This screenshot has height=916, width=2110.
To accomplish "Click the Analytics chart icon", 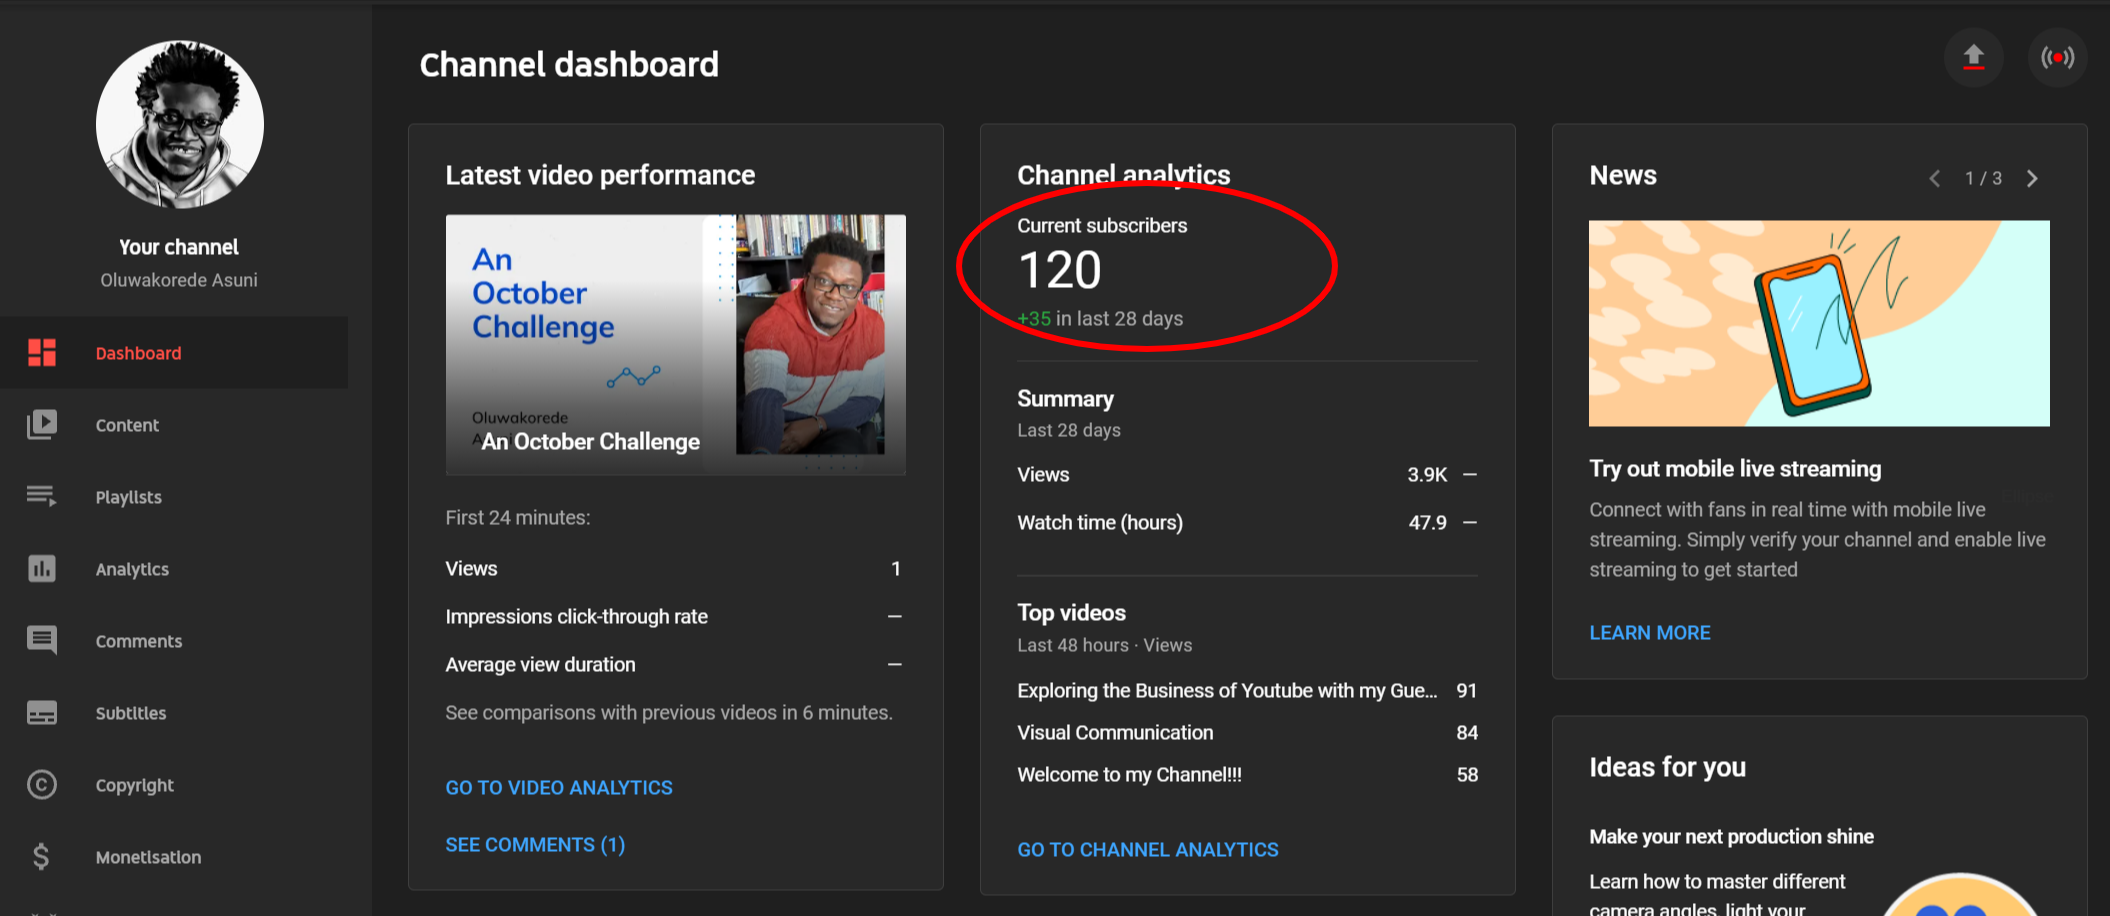I will pyautogui.click(x=42, y=569).
